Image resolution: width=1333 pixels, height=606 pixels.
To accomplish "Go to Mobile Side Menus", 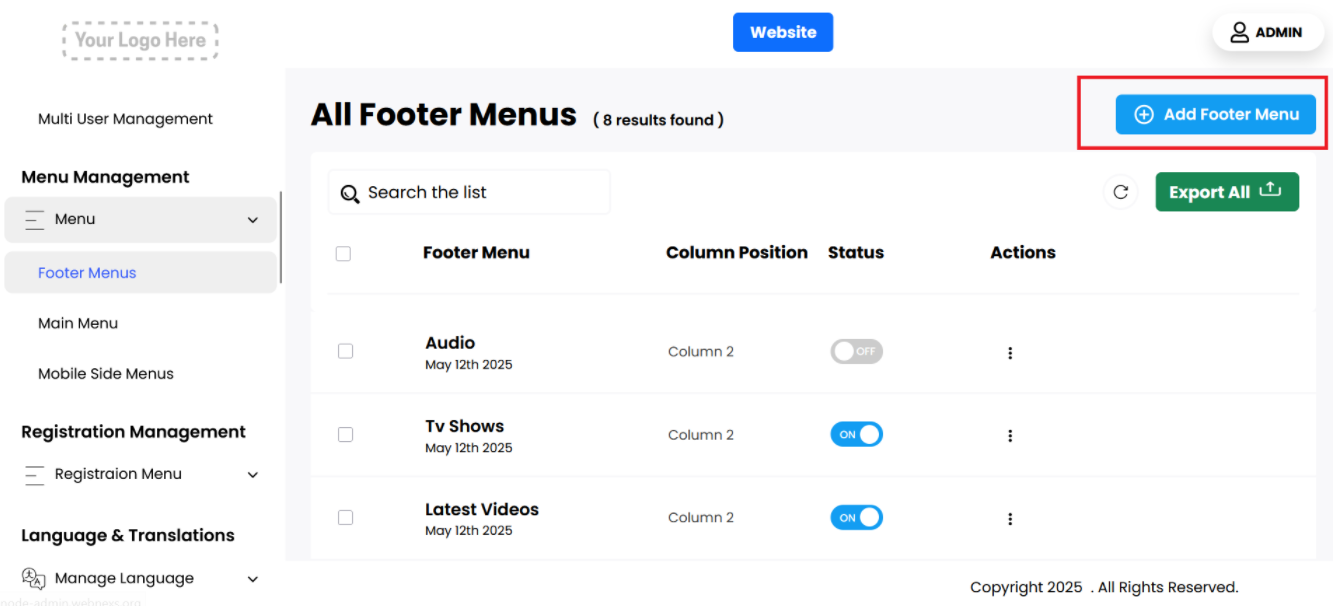I will (106, 374).
